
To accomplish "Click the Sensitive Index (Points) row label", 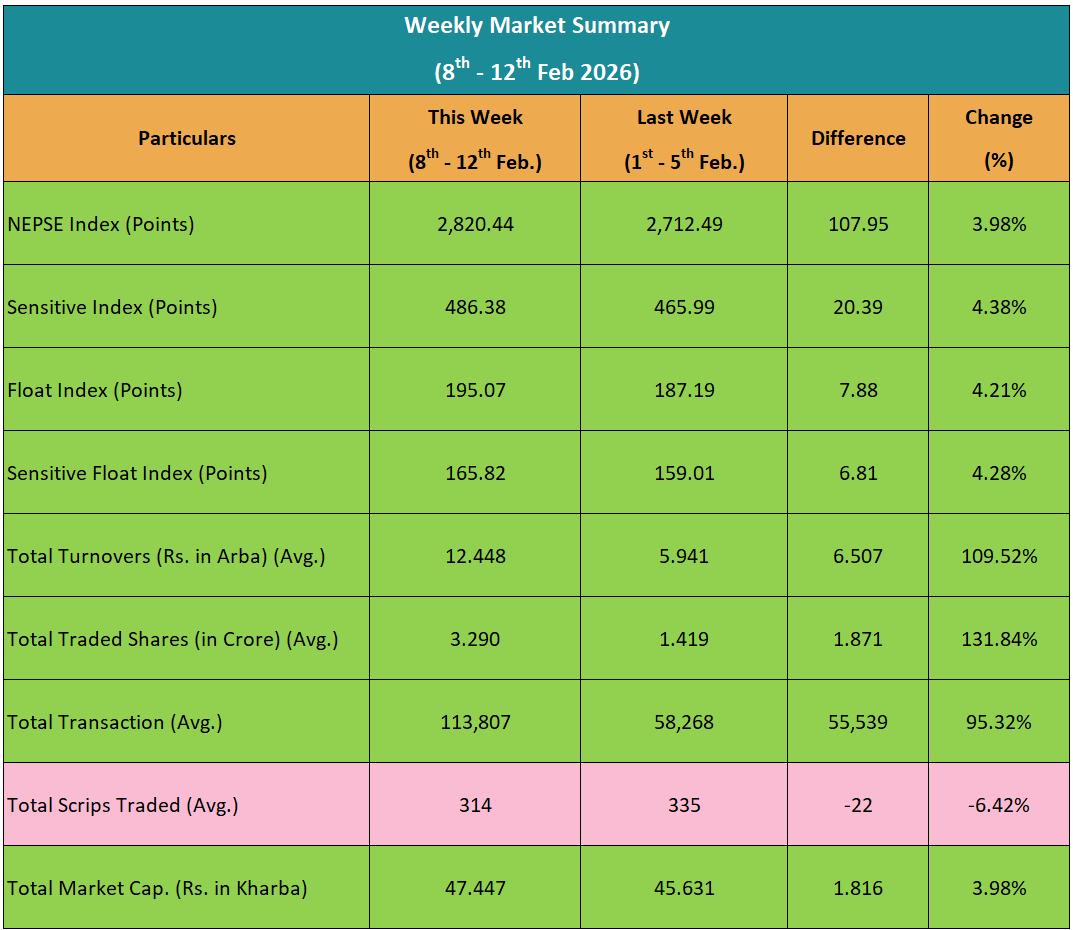I will (x=112, y=307).
